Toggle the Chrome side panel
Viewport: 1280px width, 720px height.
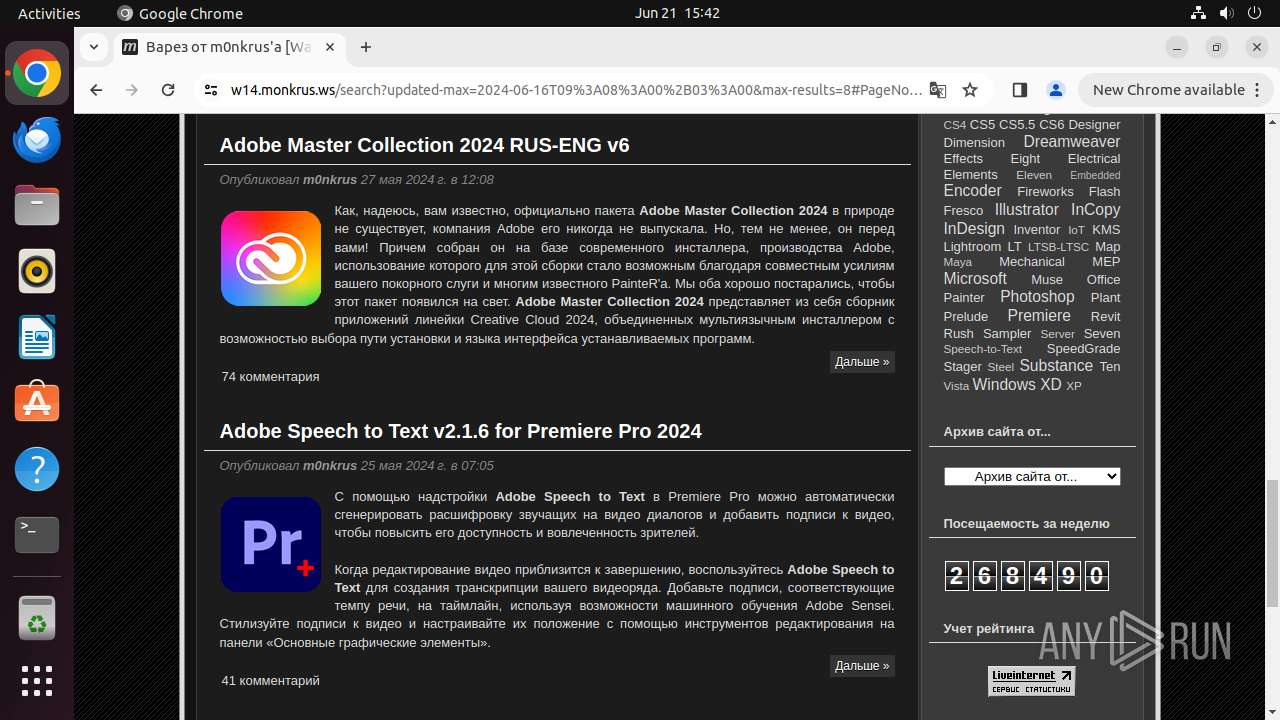point(1019,90)
